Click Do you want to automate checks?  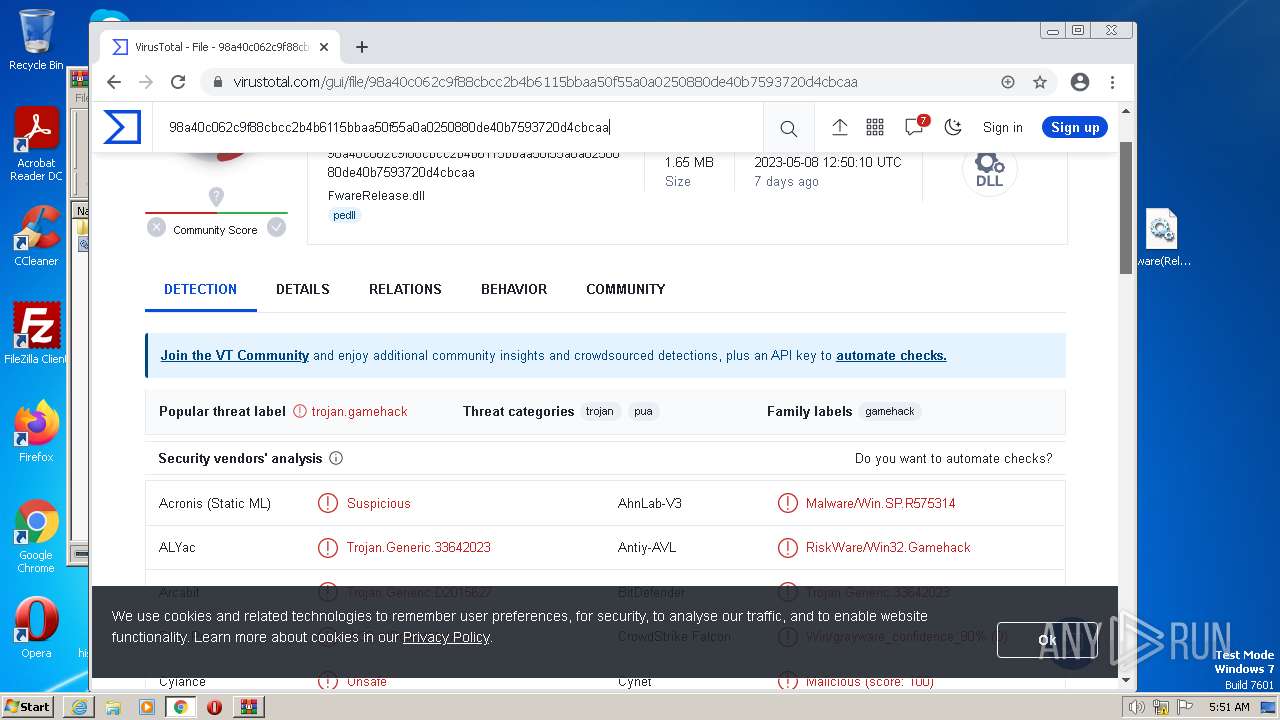coord(953,458)
